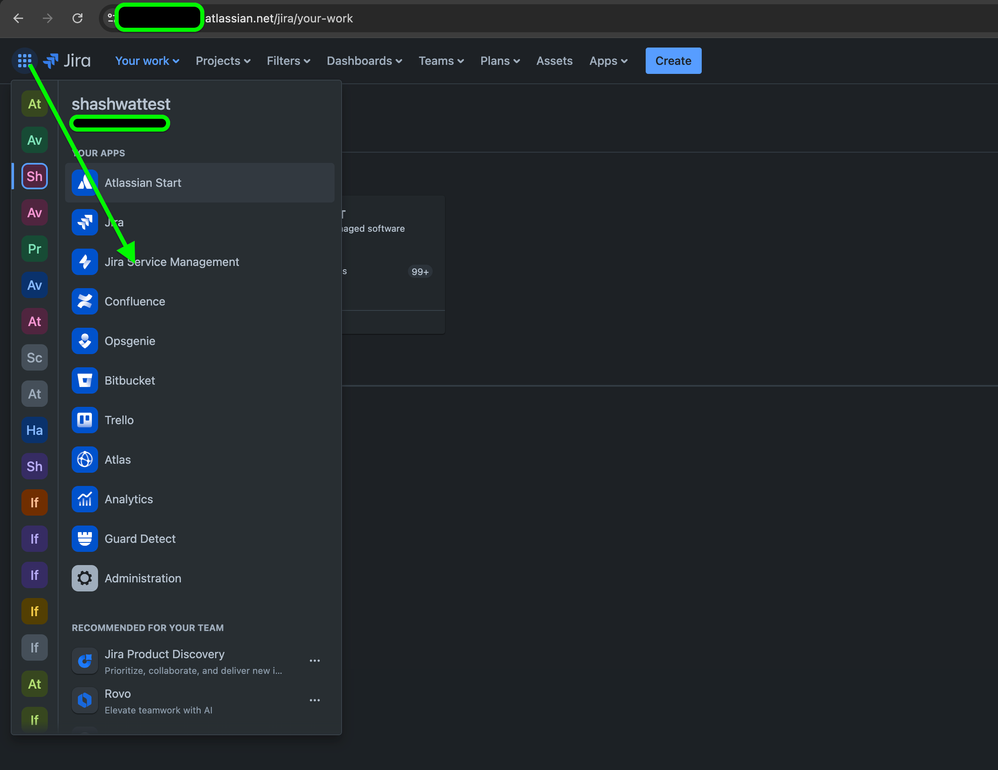Click the blue Create button
This screenshot has width=998, height=770.
coord(673,60)
